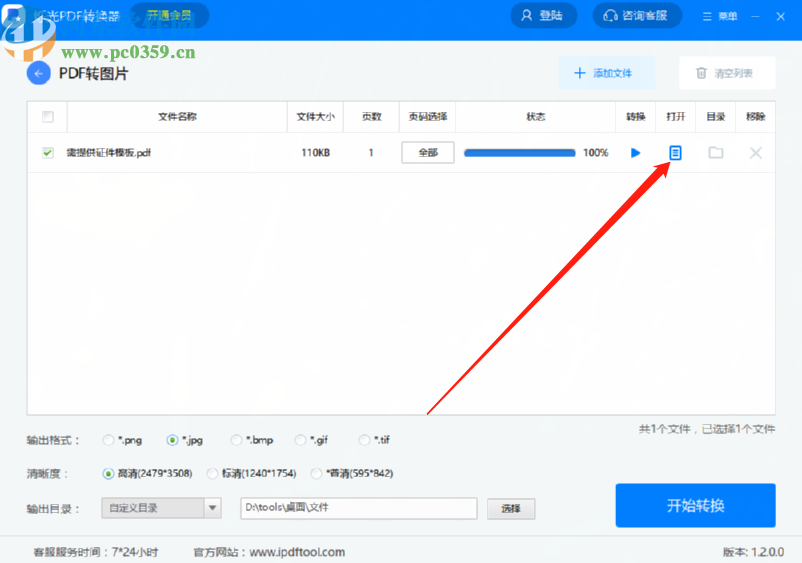
Task: Click the output path input field
Action: (x=359, y=508)
